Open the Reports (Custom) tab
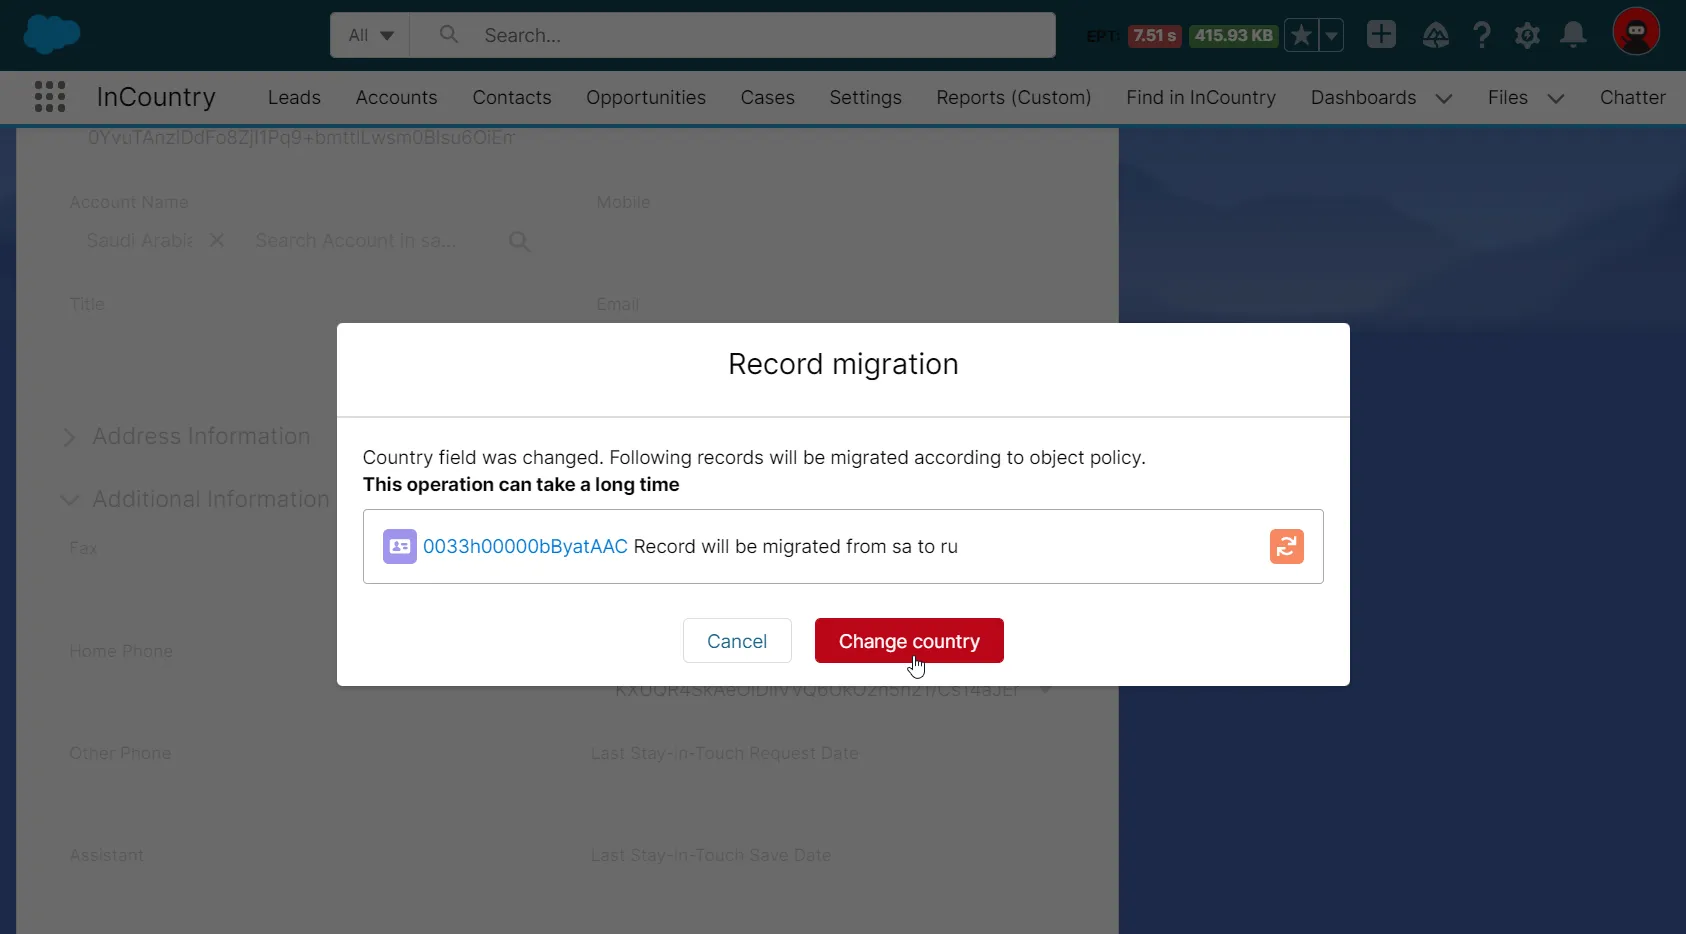 click(x=1013, y=97)
